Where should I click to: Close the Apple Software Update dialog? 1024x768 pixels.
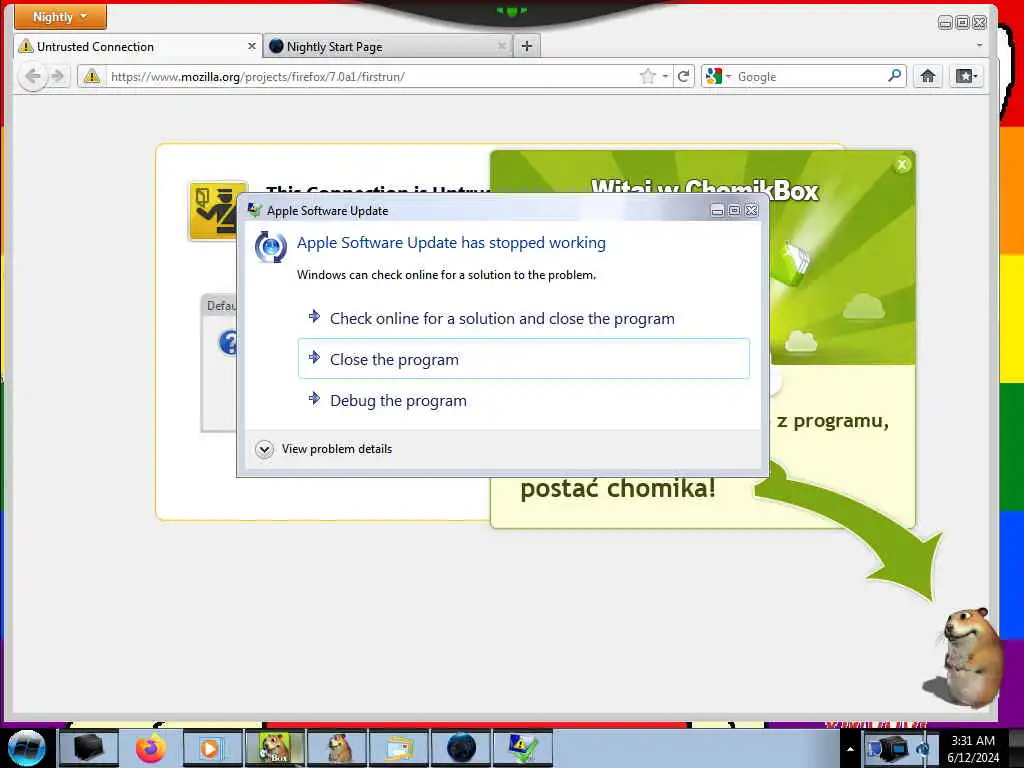tap(752, 210)
